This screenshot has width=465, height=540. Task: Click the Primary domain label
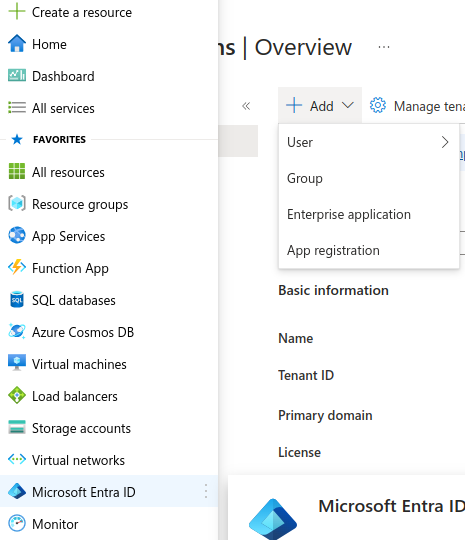point(325,415)
